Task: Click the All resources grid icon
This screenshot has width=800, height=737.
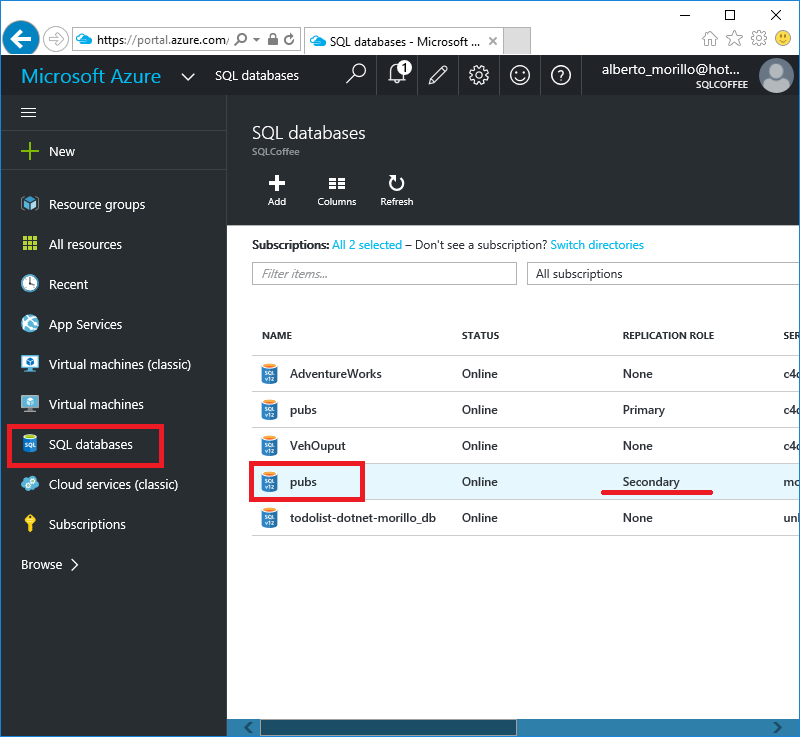Action: coord(30,244)
